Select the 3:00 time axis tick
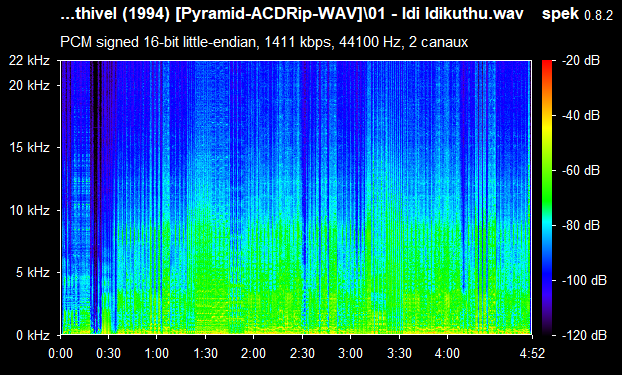Viewport: 622px width, 375px height. coord(350,353)
